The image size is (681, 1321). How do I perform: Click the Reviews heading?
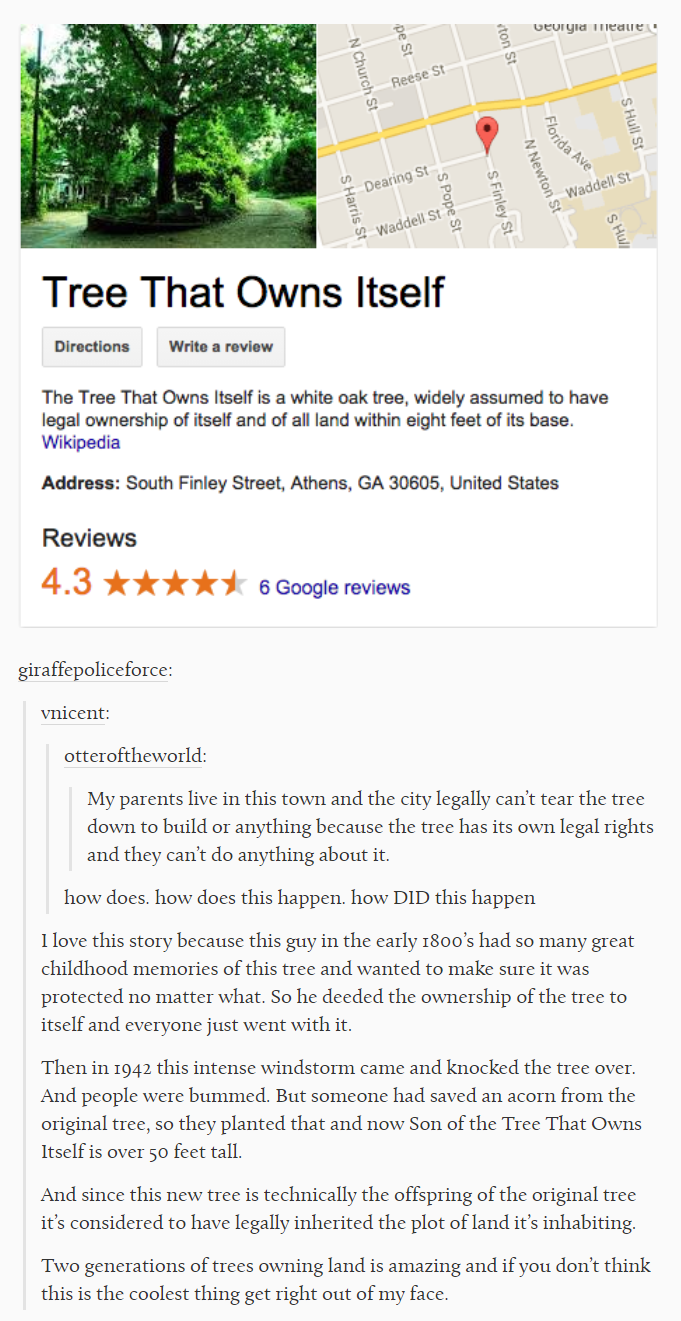coord(89,538)
